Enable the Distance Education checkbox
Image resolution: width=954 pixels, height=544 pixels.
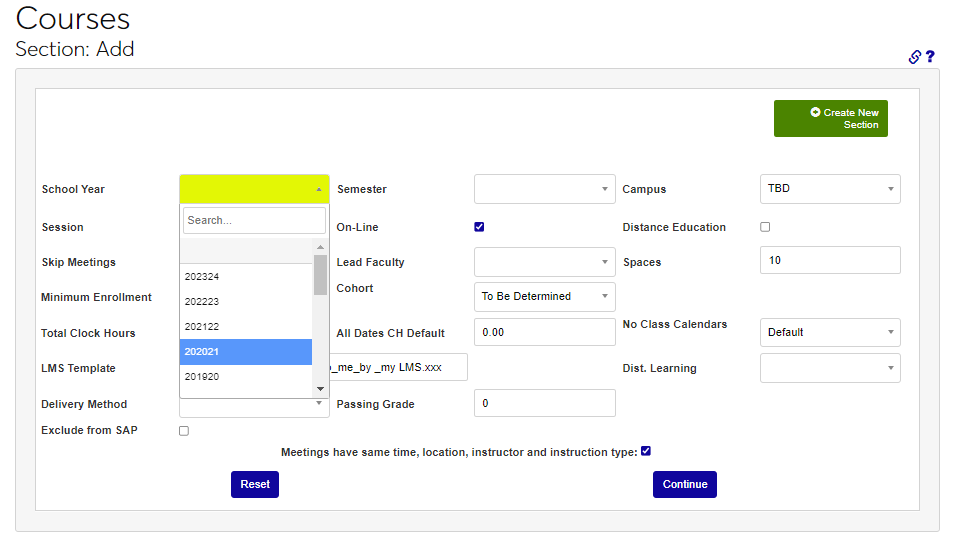(x=765, y=227)
